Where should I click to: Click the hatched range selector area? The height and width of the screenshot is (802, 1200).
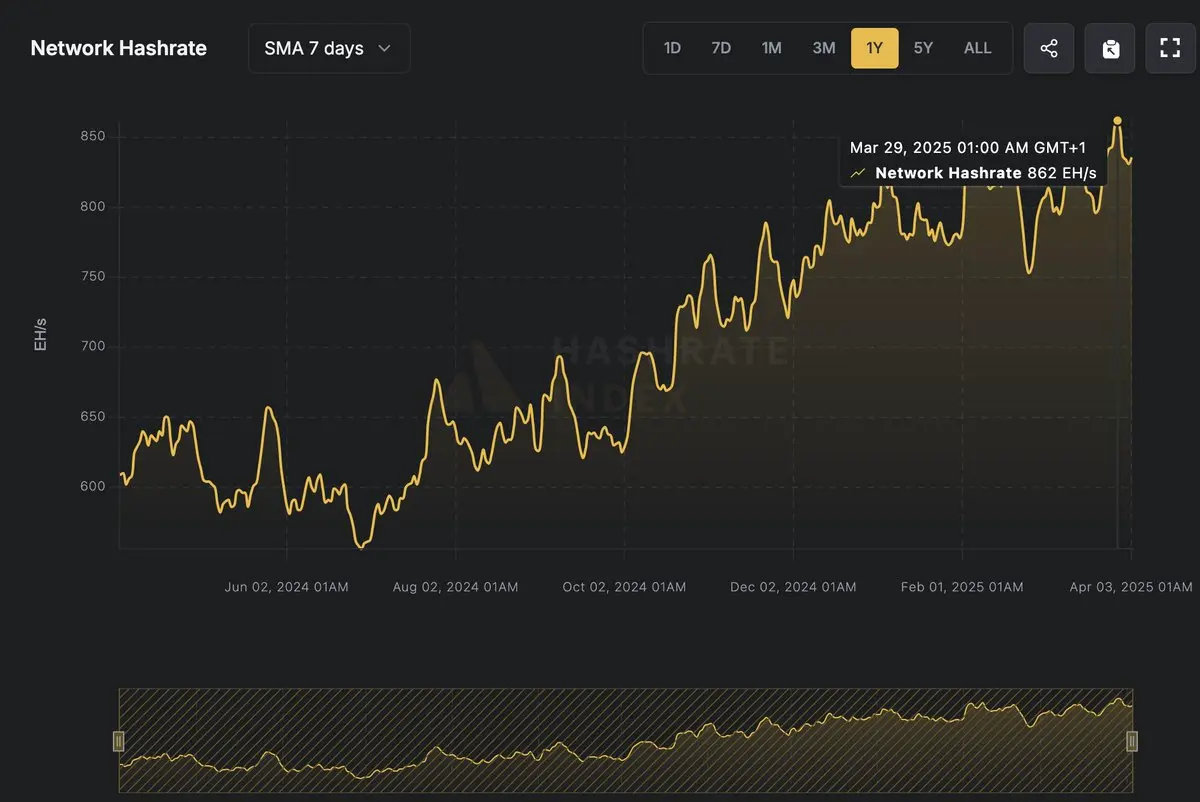pos(626,741)
